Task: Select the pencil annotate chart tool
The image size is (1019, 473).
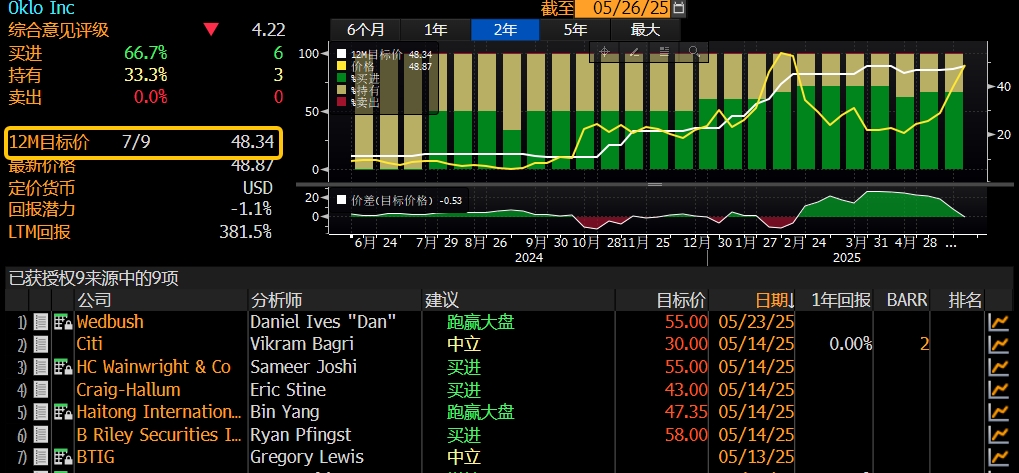Action: [x=634, y=52]
